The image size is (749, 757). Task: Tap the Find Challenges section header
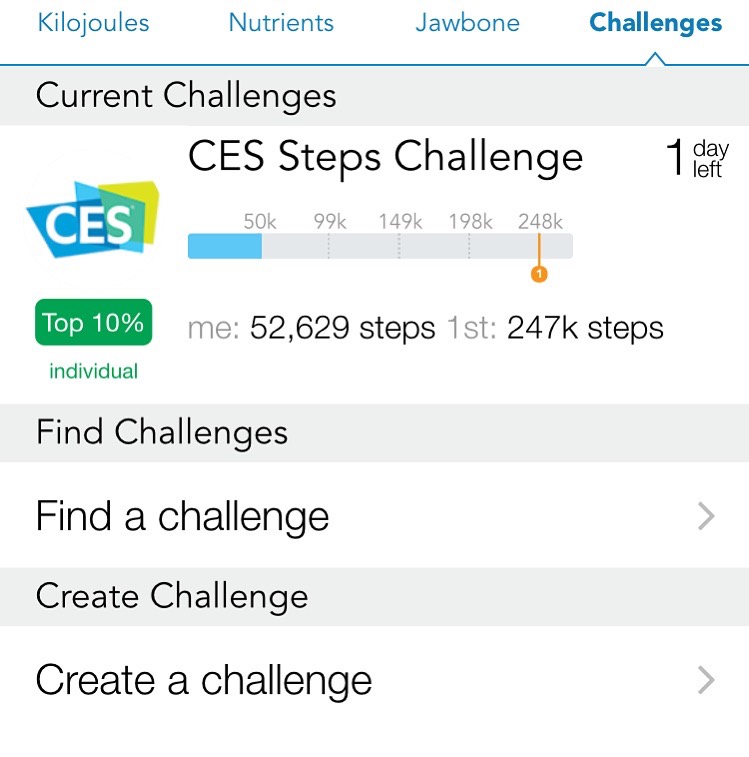(374, 433)
